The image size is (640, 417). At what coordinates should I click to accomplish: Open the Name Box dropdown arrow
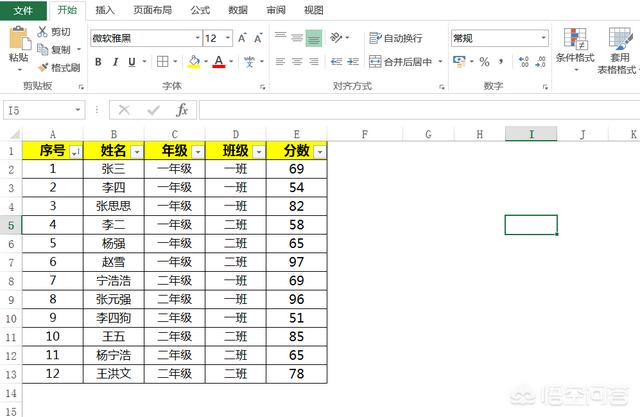click(78, 110)
